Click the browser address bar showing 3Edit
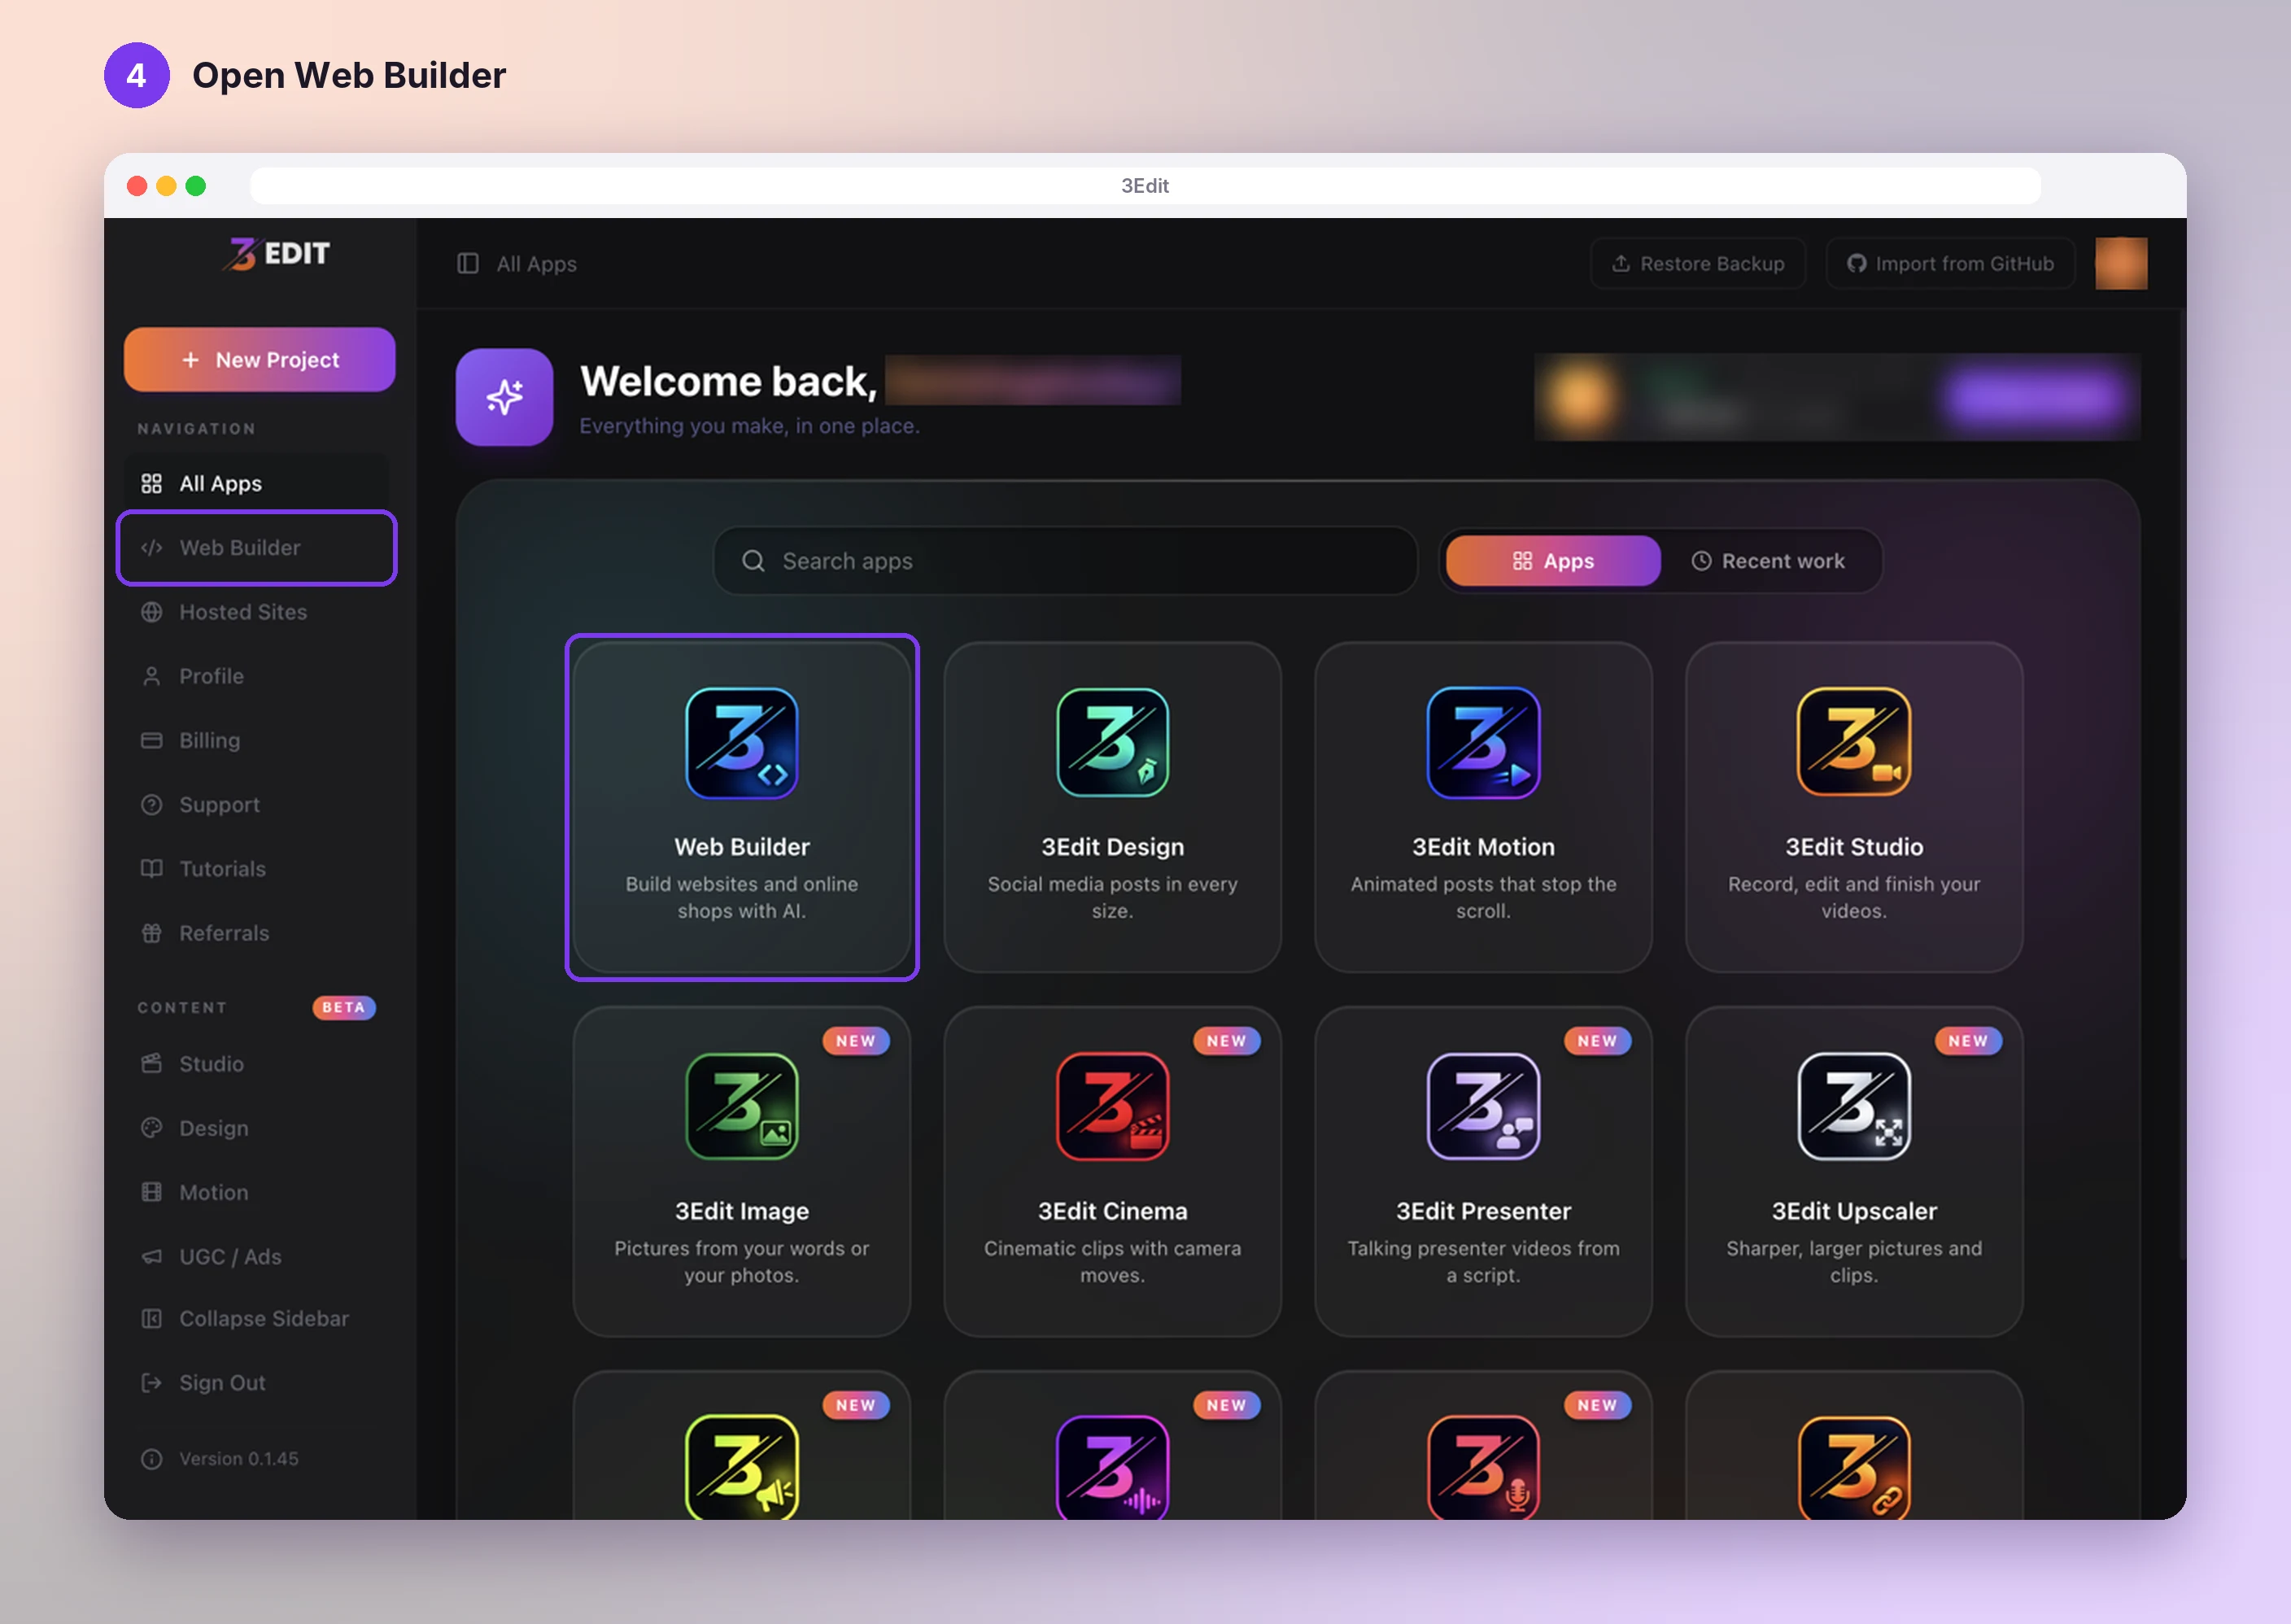Screen dimensions: 2291x1624 (x=1145, y=186)
